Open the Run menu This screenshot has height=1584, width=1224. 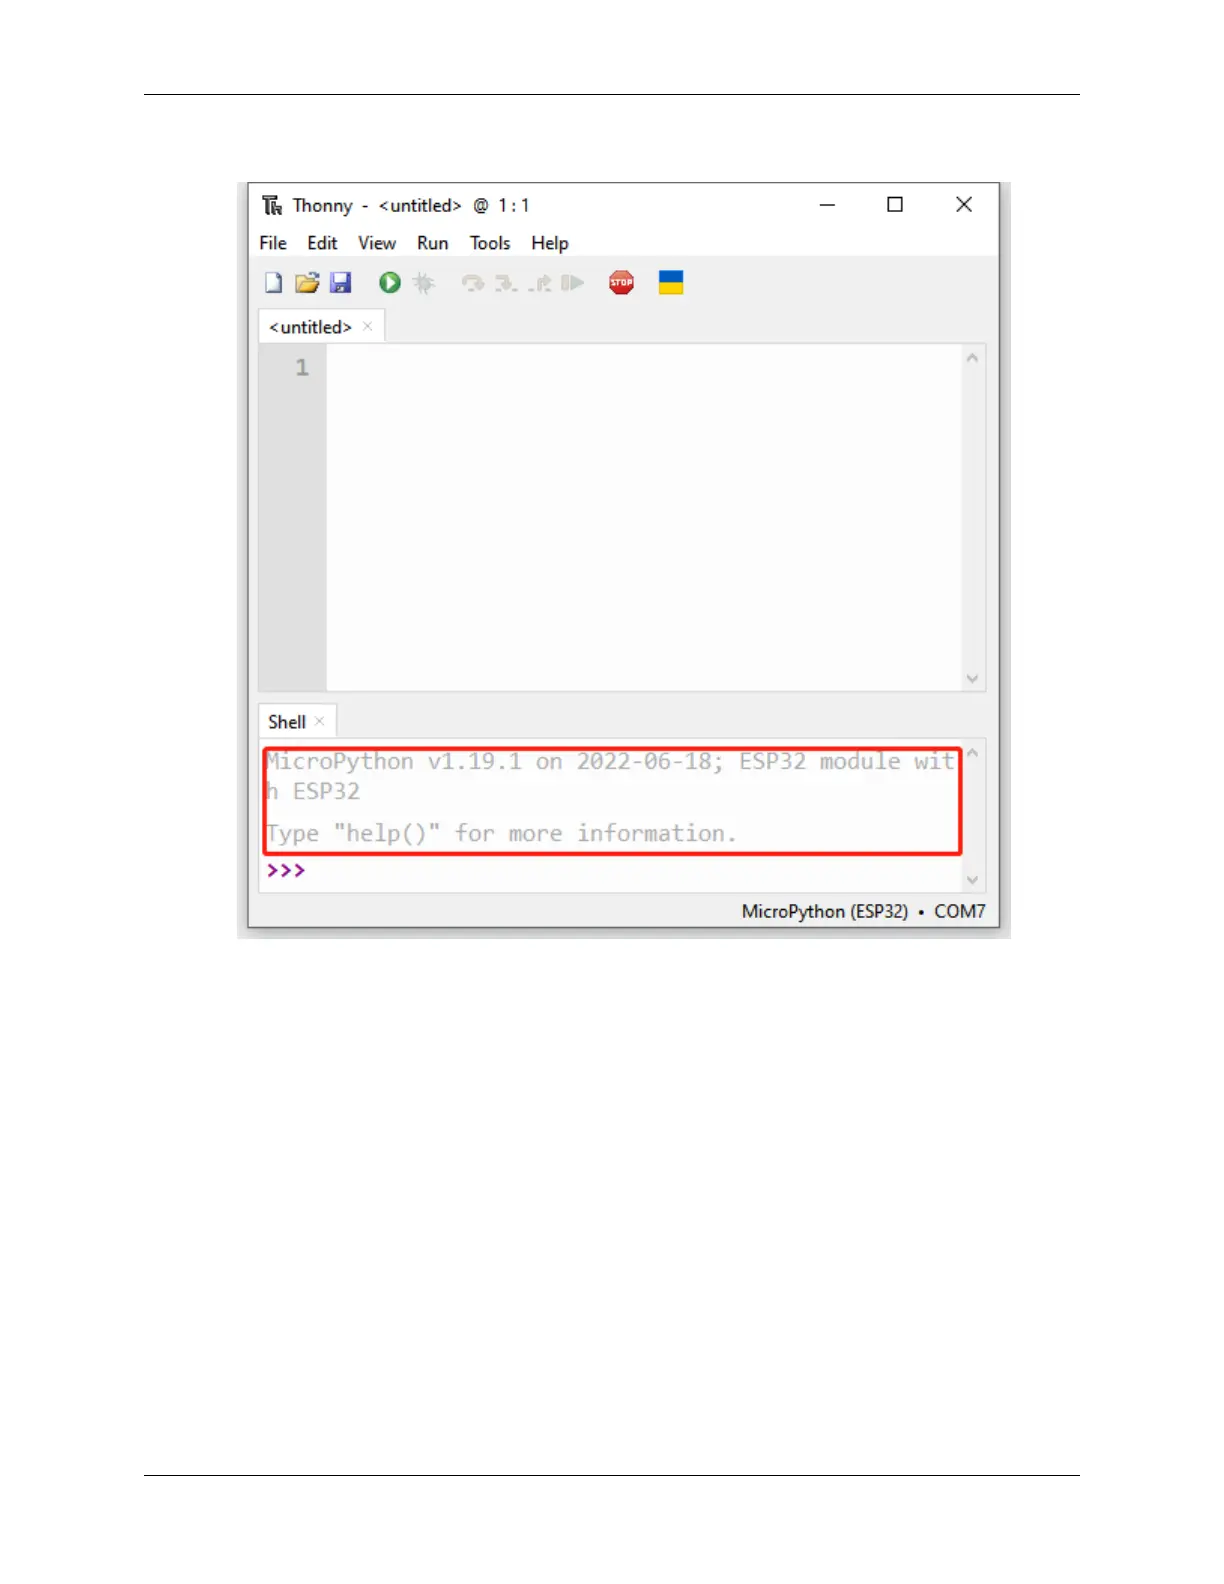[x=433, y=243]
